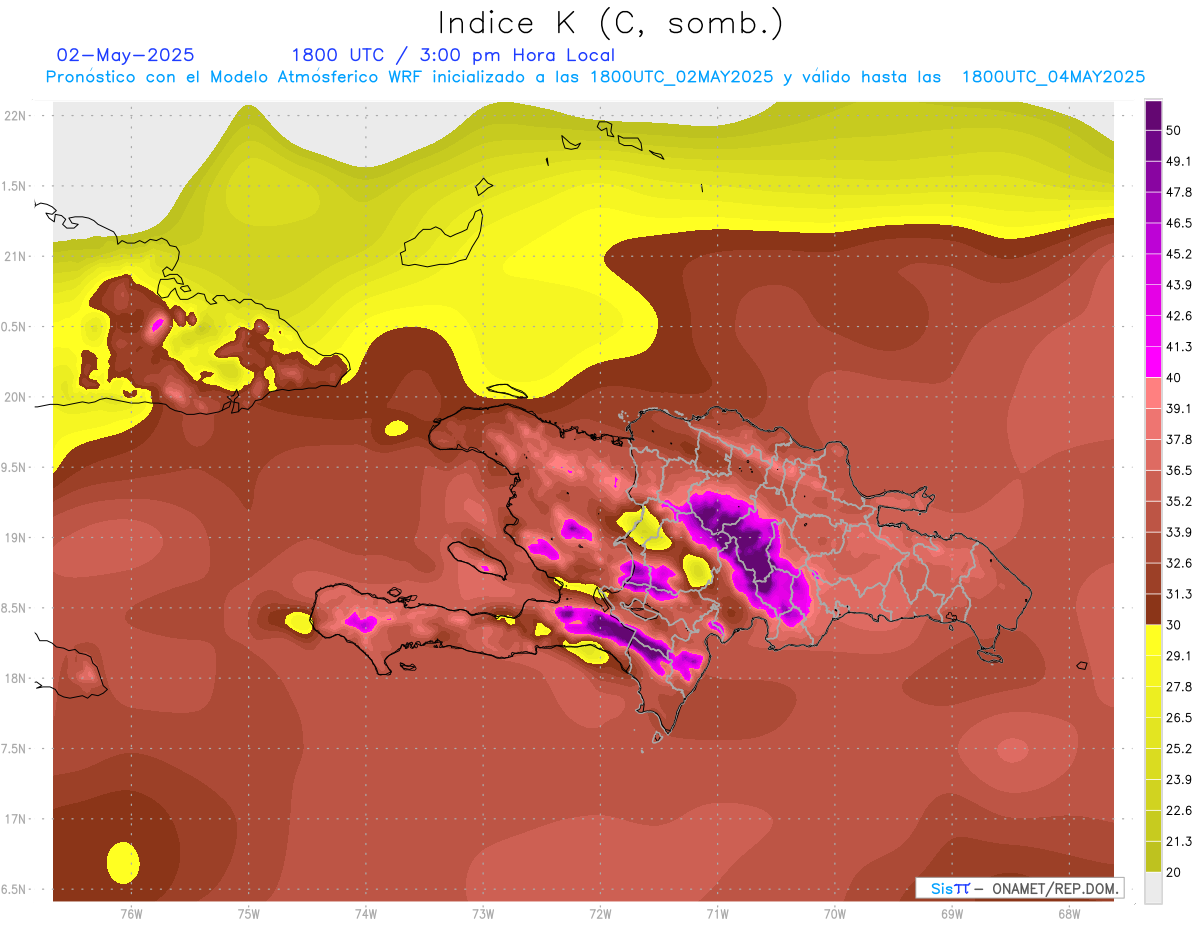Image resolution: width=1200 pixels, height=927 pixels.
Task: Click the 'Indice K (C, somb.)' title
Action: (x=611, y=23)
